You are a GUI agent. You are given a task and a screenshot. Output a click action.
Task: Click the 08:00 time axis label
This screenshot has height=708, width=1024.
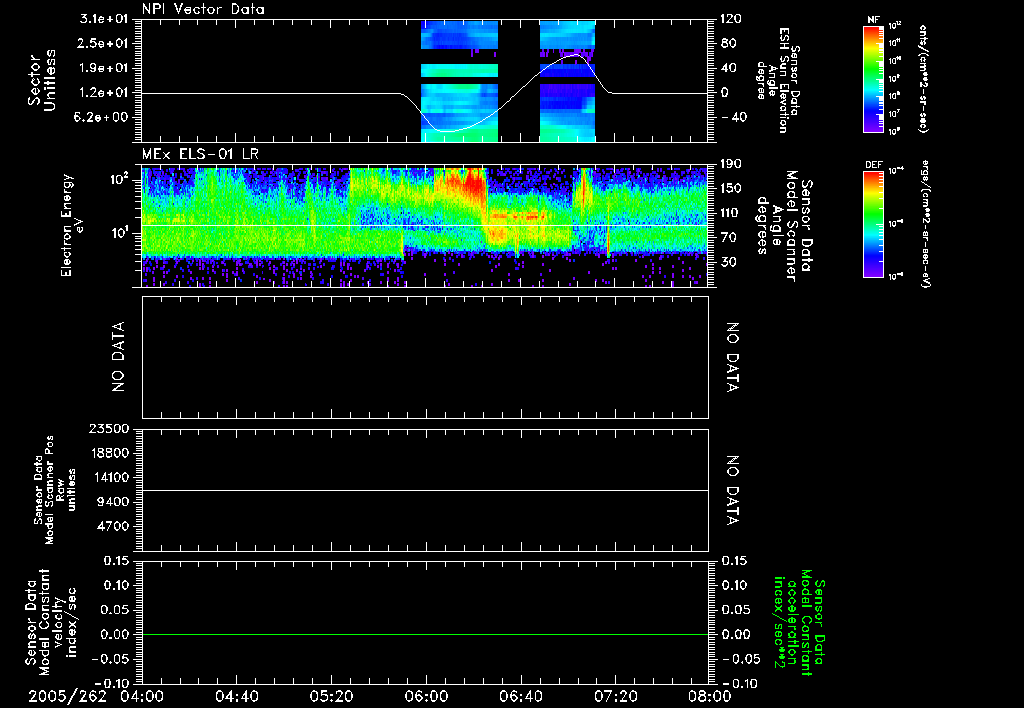(711, 697)
